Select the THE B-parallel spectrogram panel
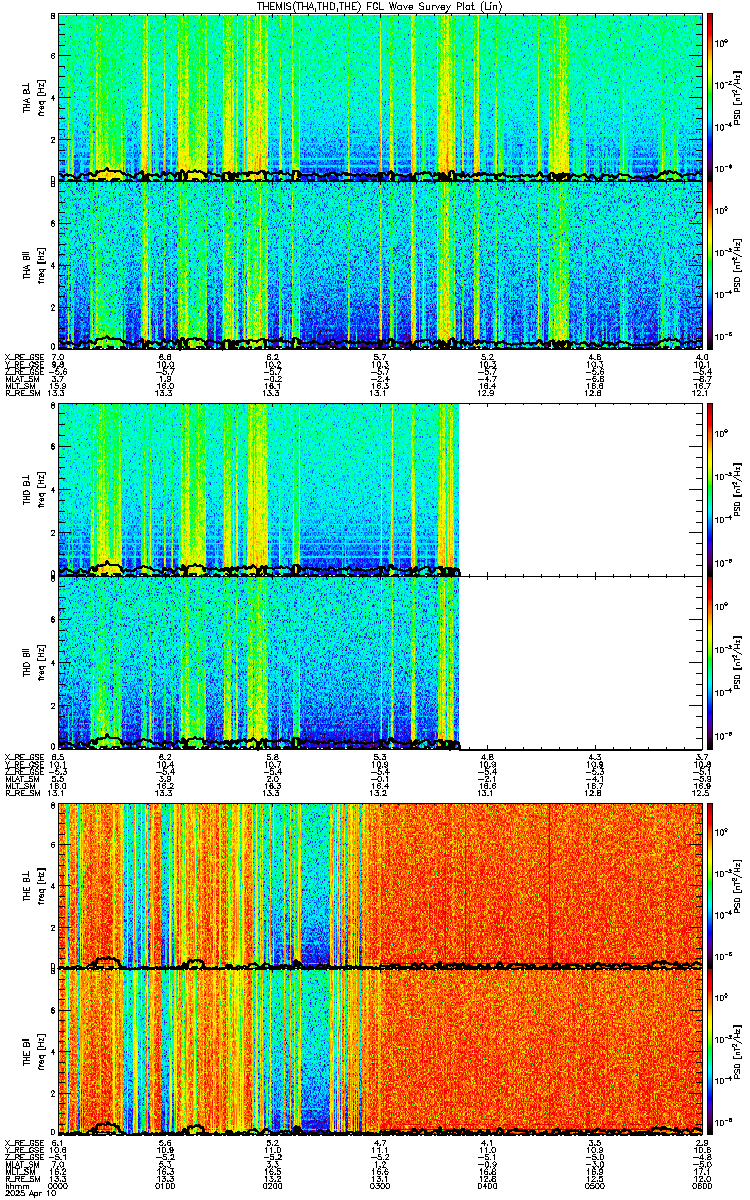 [x=381, y=1052]
